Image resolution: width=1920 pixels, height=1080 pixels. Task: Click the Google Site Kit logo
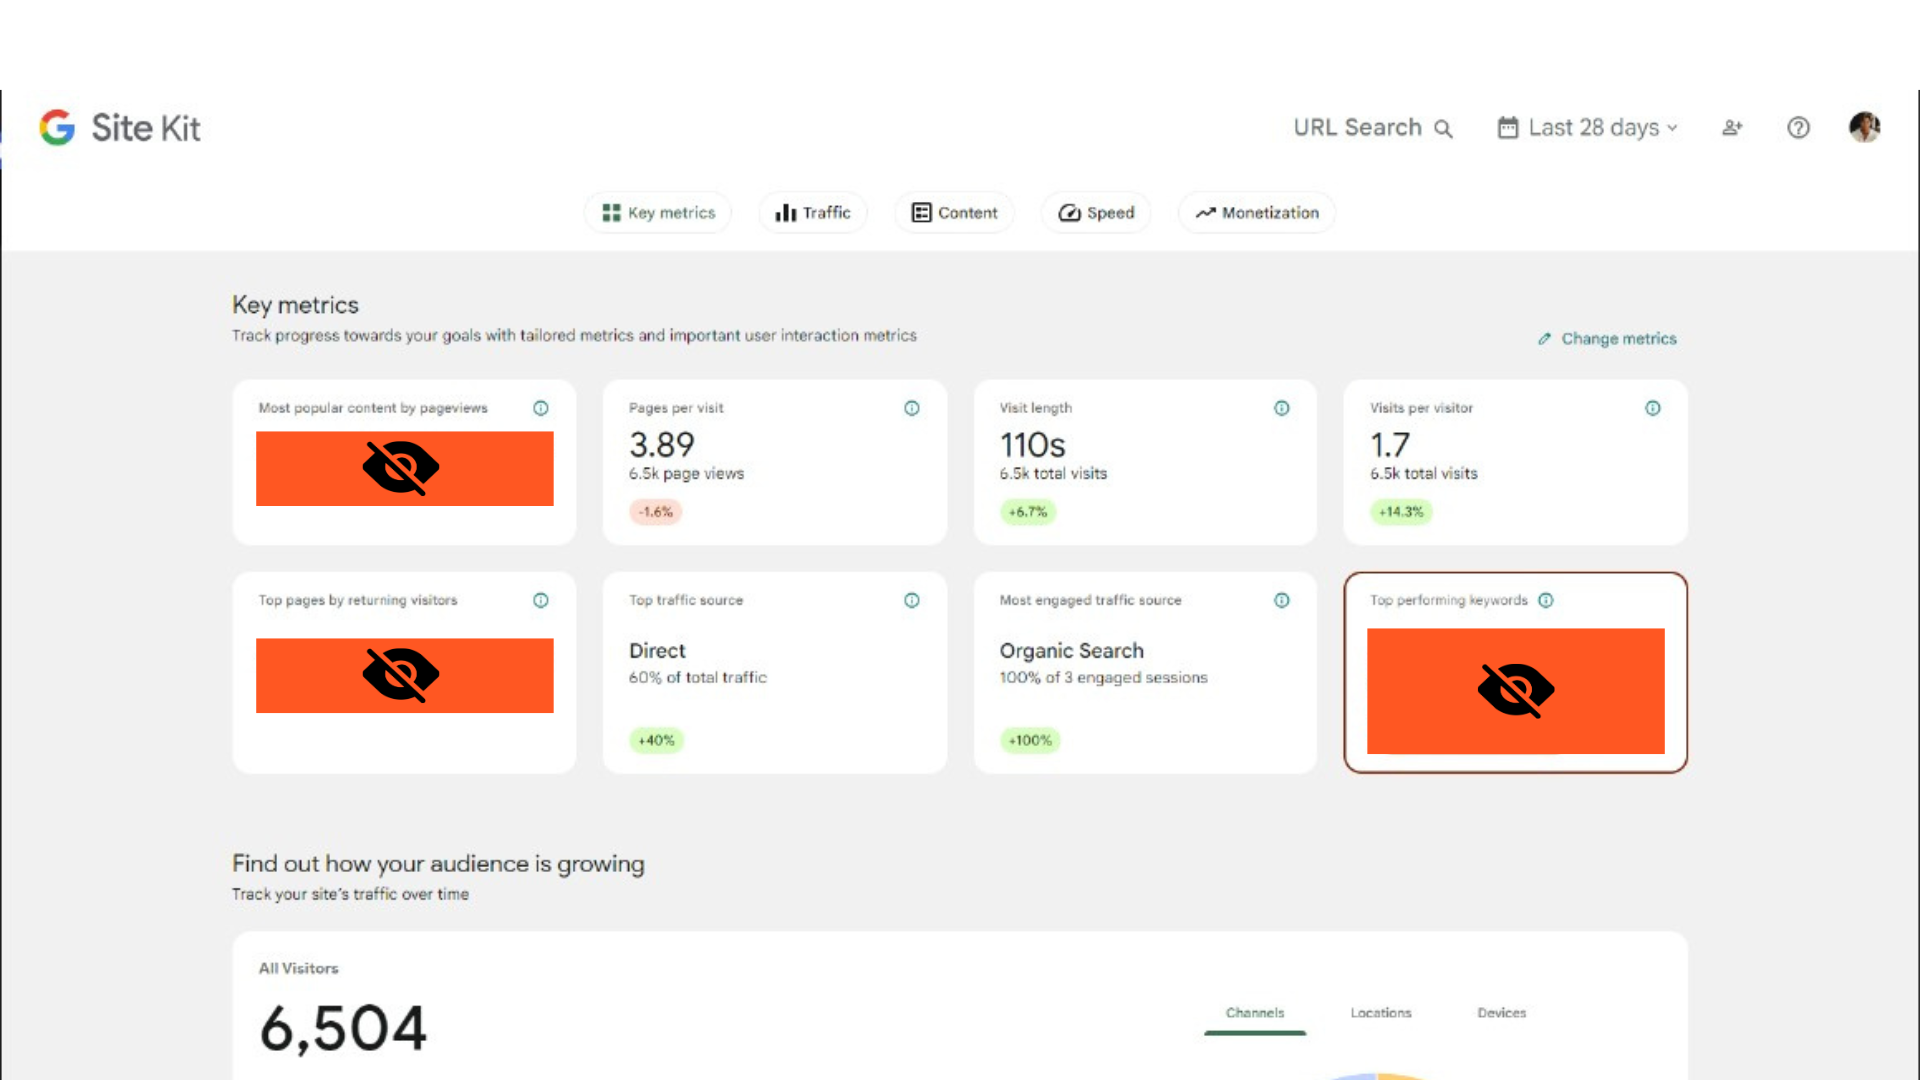(x=119, y=128)
